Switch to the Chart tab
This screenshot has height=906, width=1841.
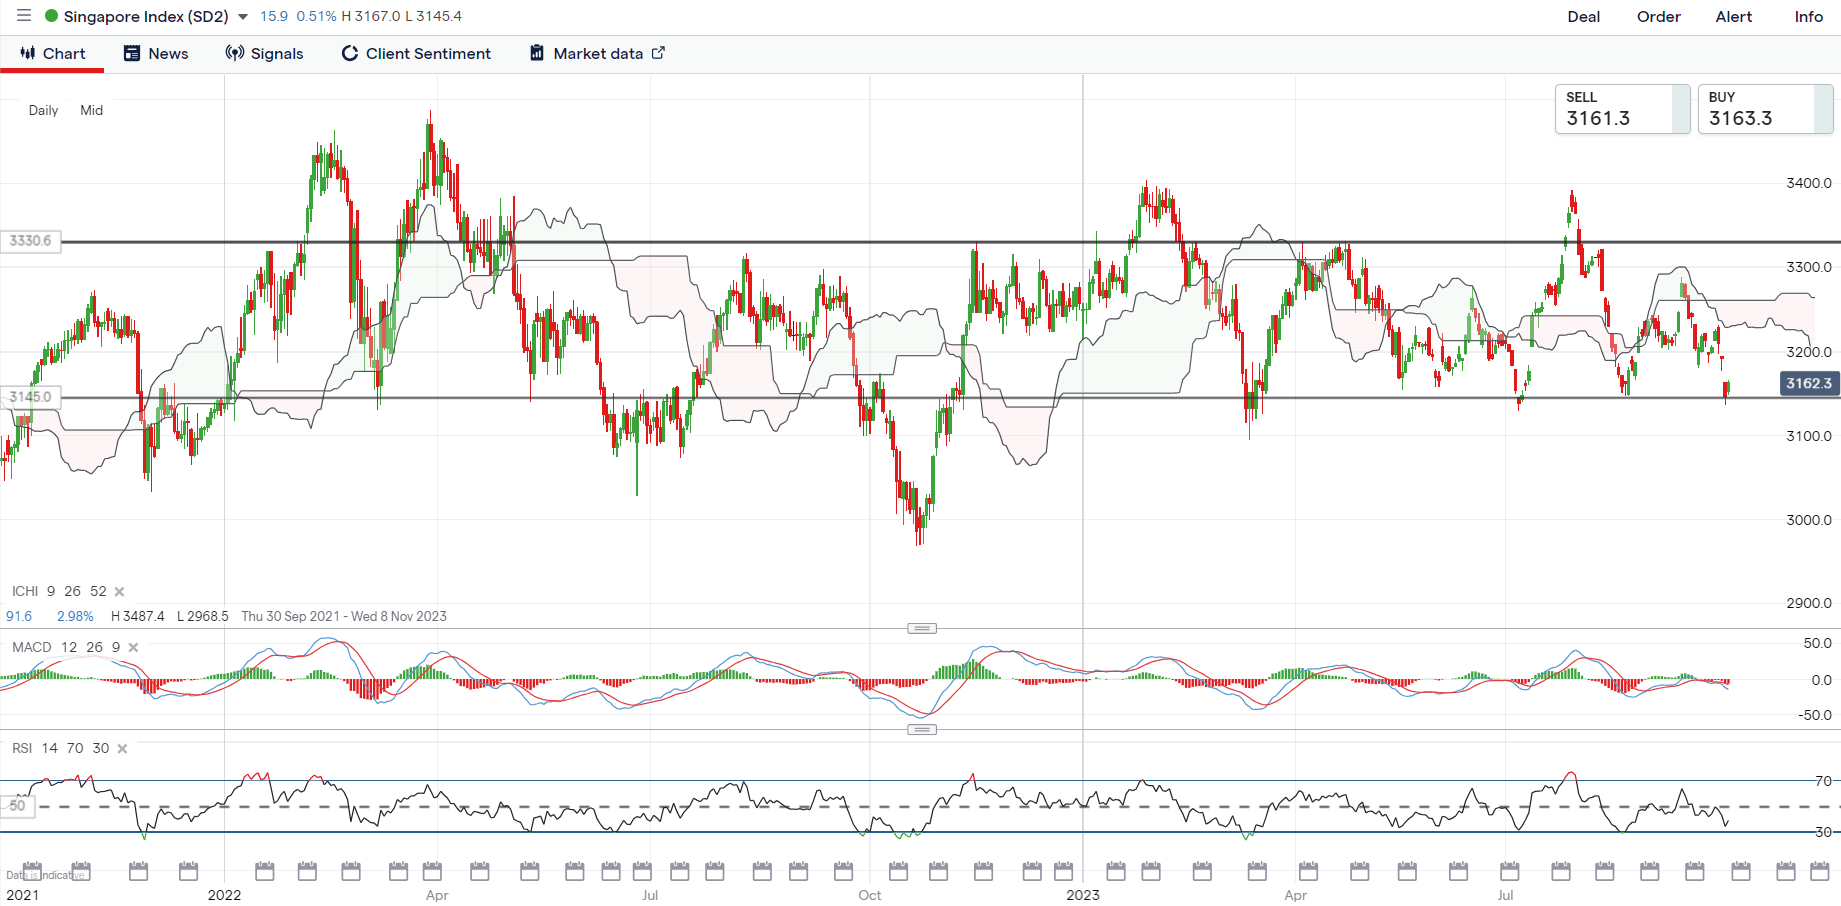[52, 54]
